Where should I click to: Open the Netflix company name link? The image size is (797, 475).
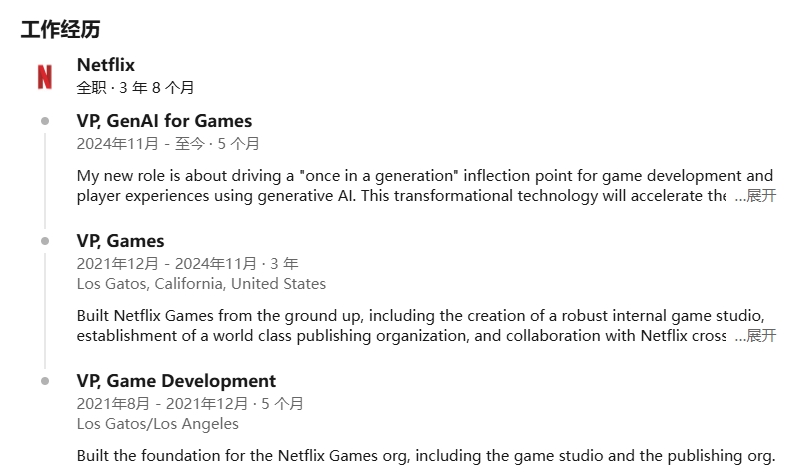106,65
